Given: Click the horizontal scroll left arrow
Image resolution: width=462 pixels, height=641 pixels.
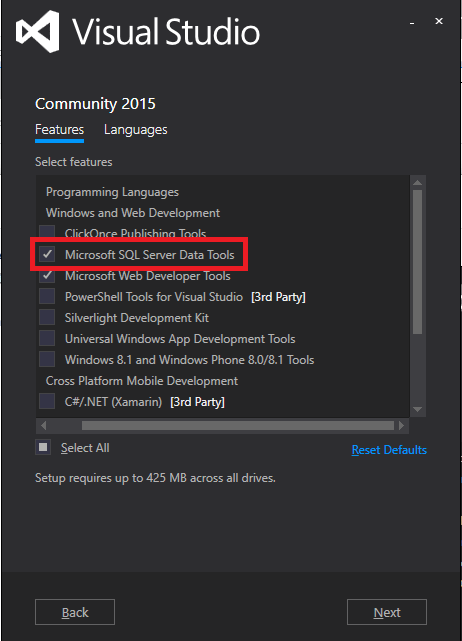Looking at the screenshot, I should [x=43, y=426].
